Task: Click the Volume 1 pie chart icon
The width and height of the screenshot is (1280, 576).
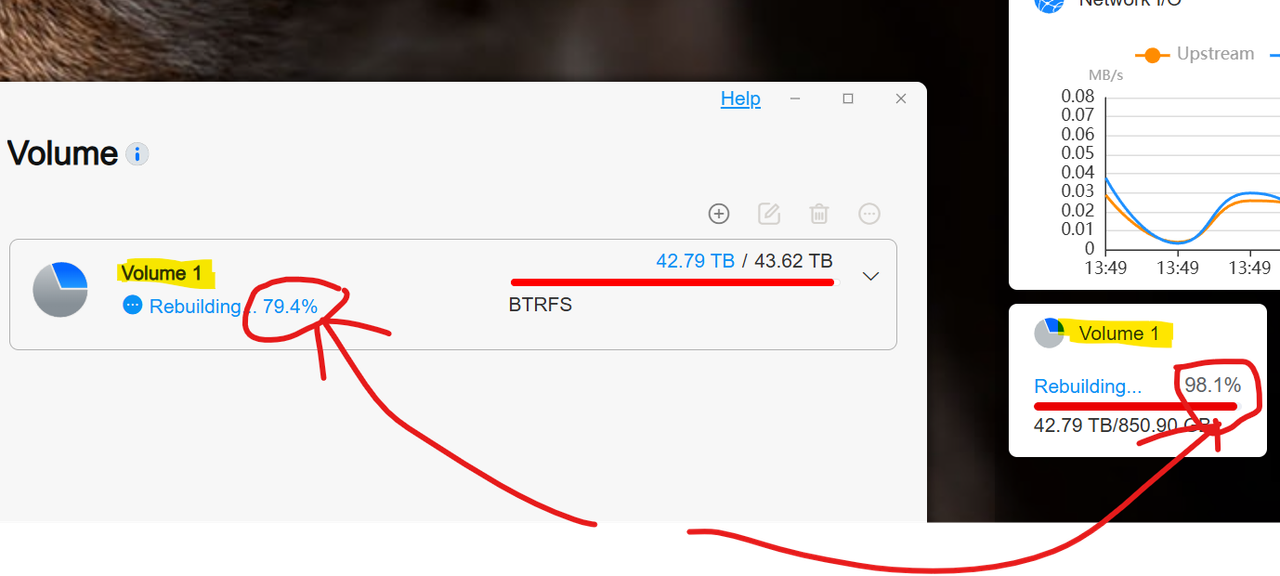Action: pos(60,290)
